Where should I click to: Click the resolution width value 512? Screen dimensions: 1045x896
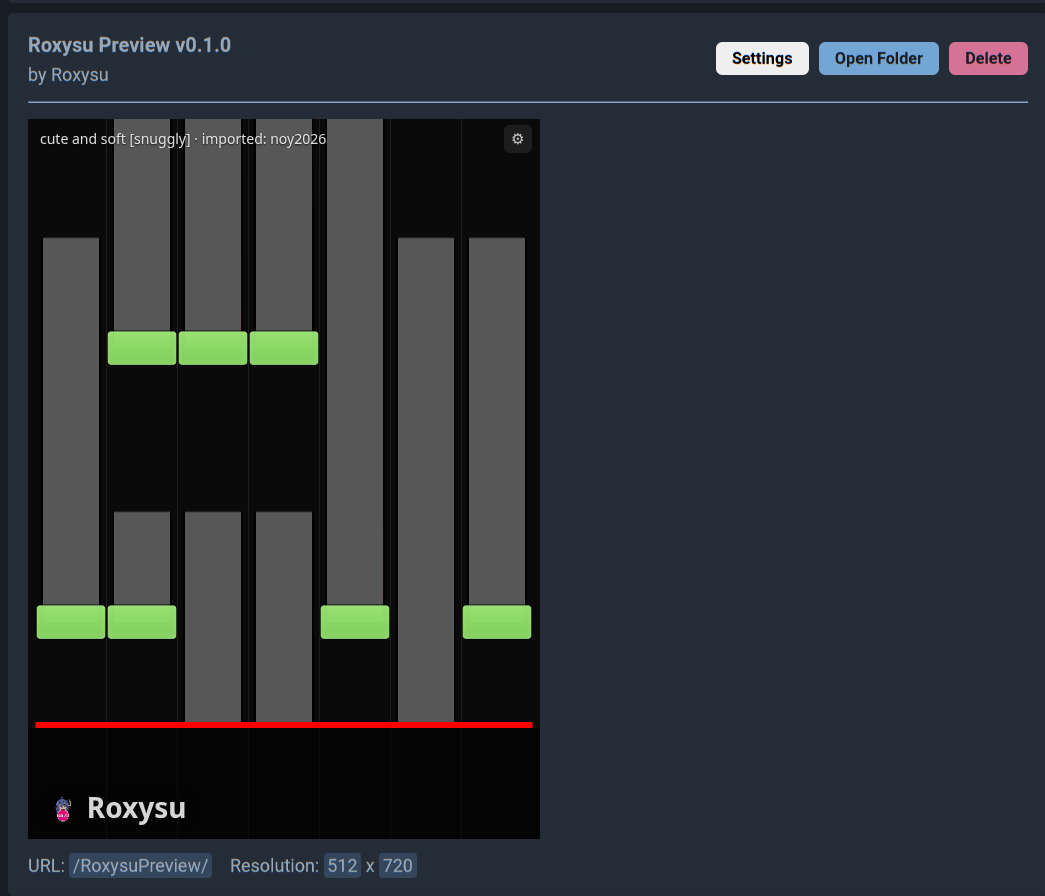click(x=343, y=865)
